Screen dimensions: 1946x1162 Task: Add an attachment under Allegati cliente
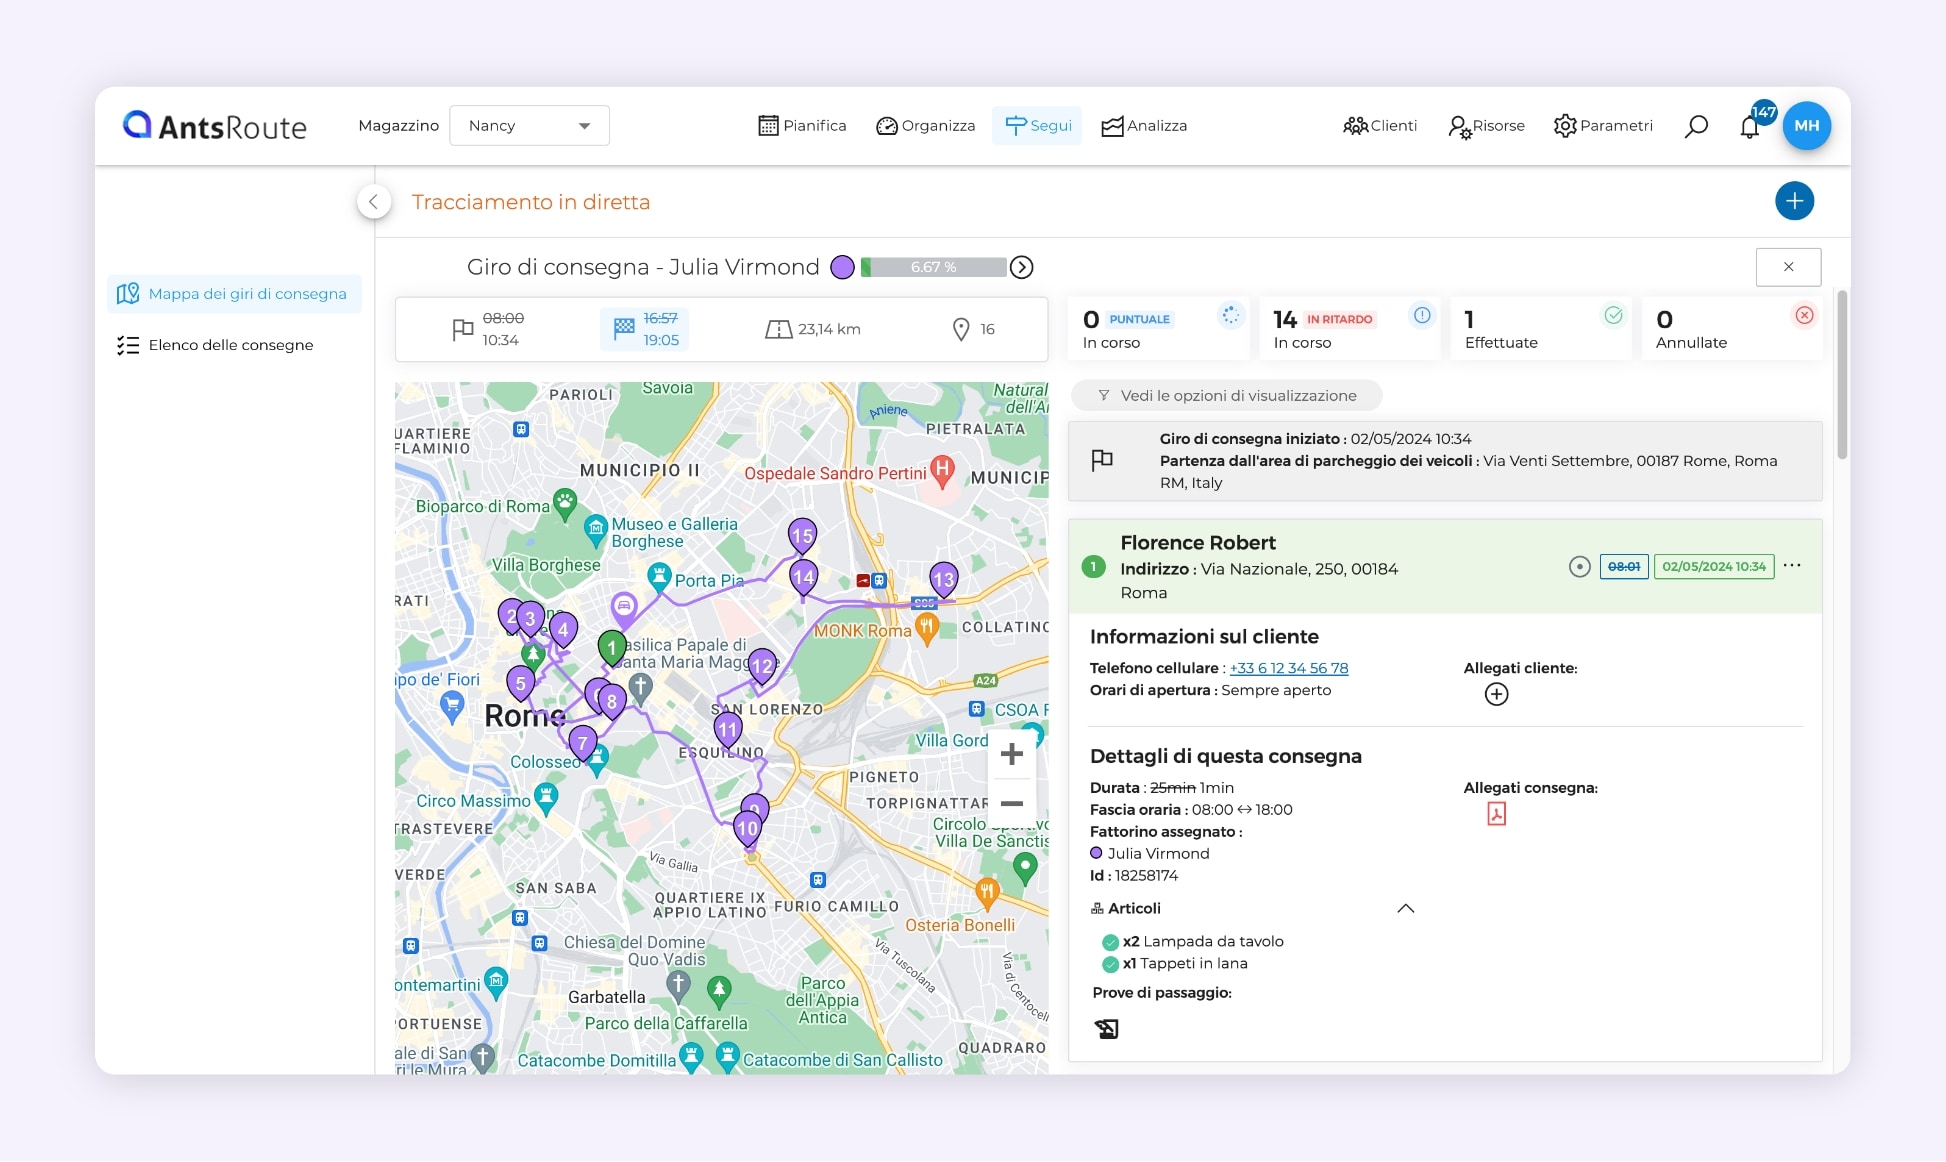pyautogui.click(x=1496, y=693)
